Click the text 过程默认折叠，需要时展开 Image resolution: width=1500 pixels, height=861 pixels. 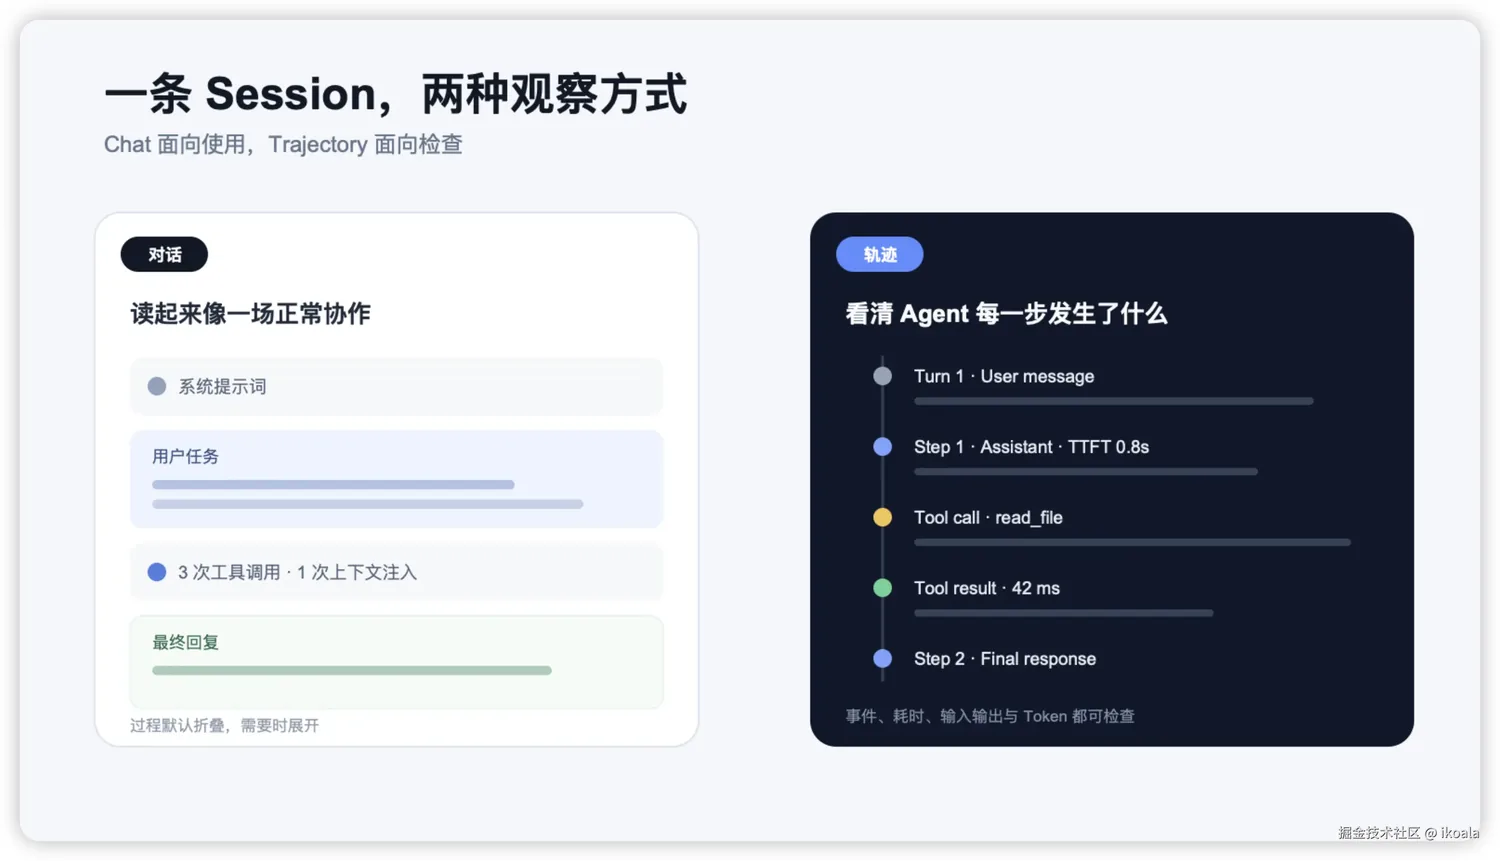[x=224, y=725]
